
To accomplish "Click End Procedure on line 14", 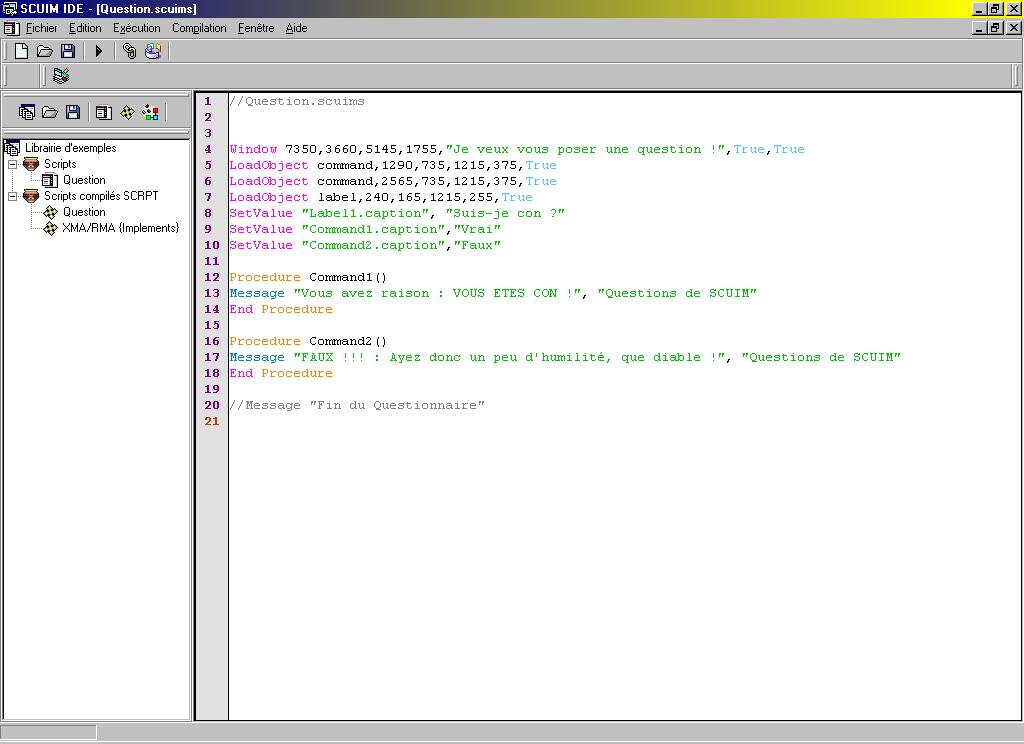I will [281, 310].
